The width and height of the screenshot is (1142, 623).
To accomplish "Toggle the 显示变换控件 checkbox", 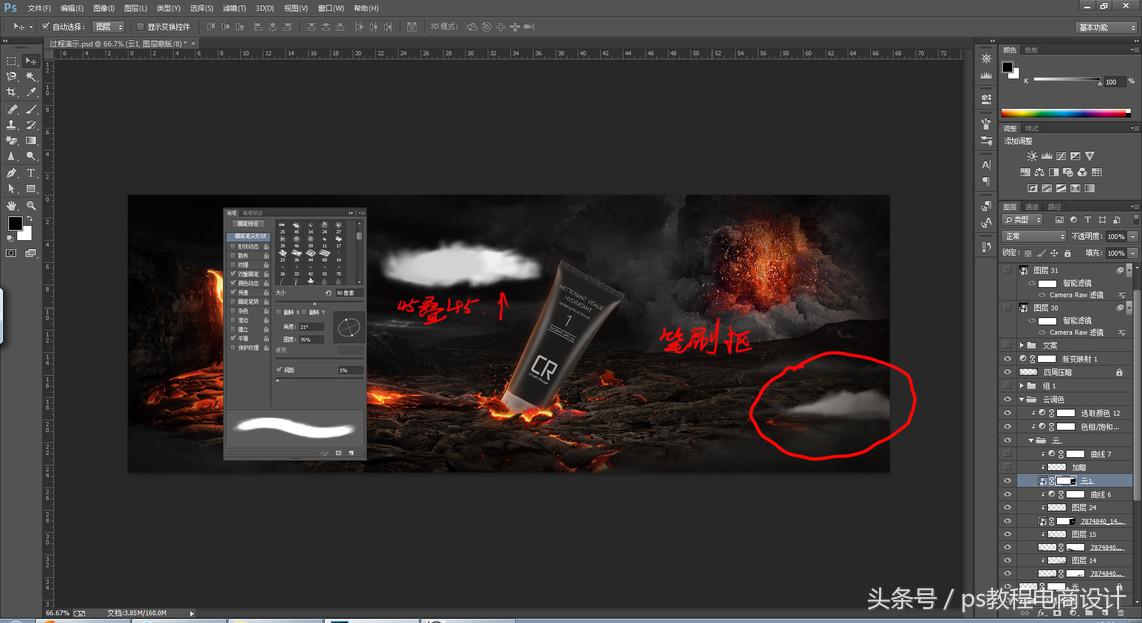I will [x=141, y=27].
